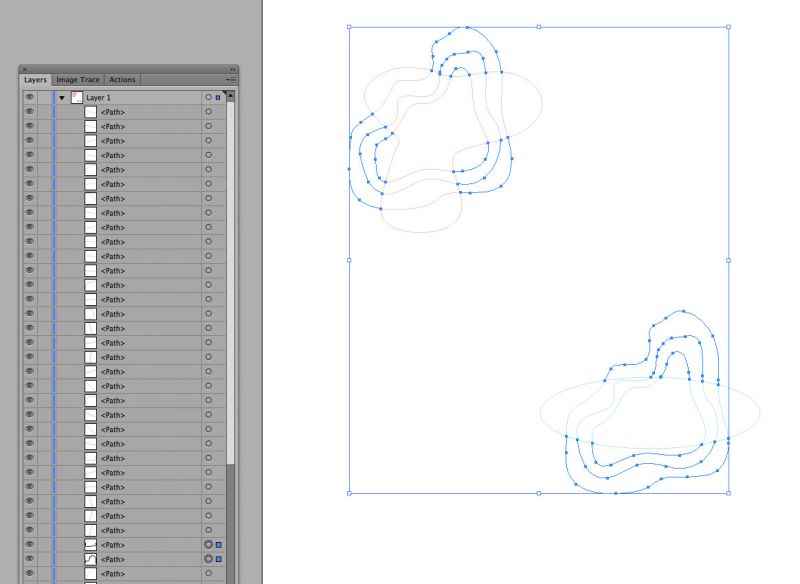Open the Layers panel flyout menu

click(233, 79)
